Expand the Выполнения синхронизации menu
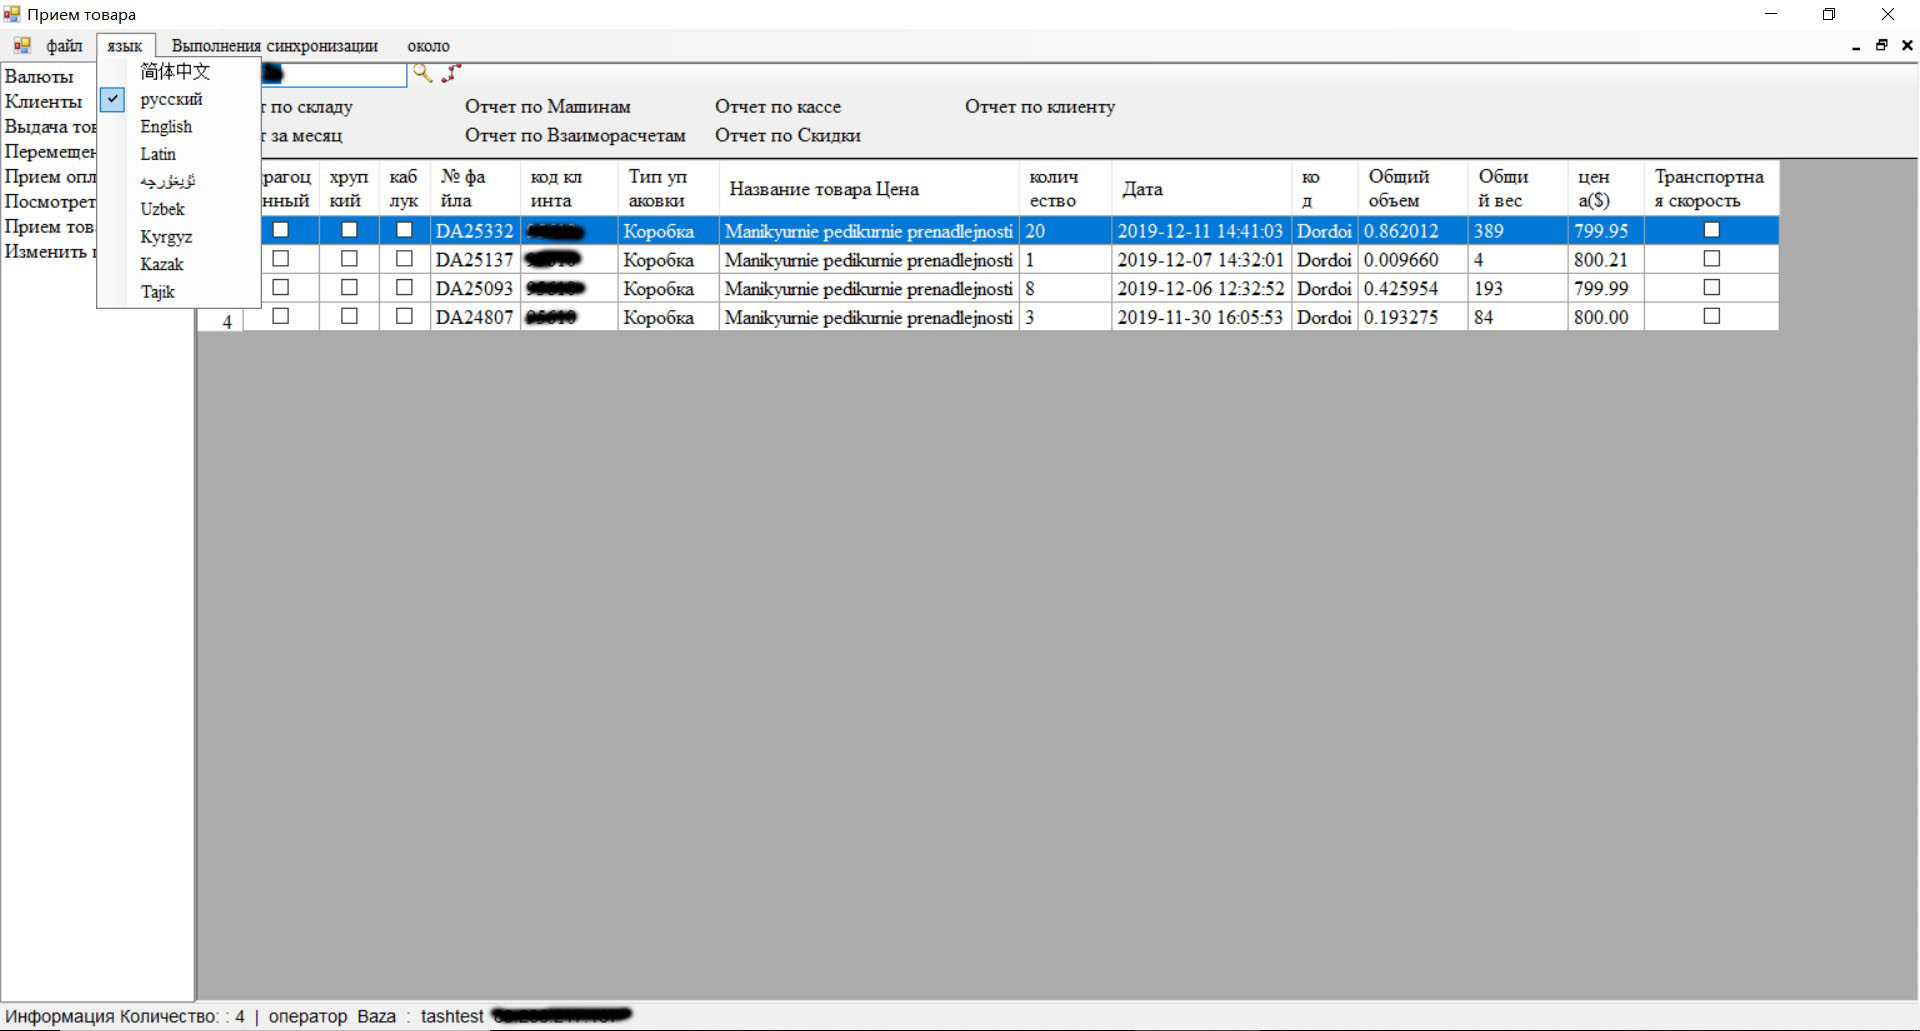The image size is (1920, 1031). (274, 46)
